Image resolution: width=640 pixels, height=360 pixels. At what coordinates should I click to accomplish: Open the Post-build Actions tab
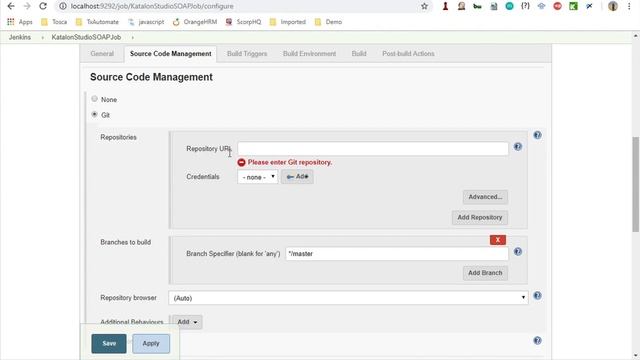408,53
